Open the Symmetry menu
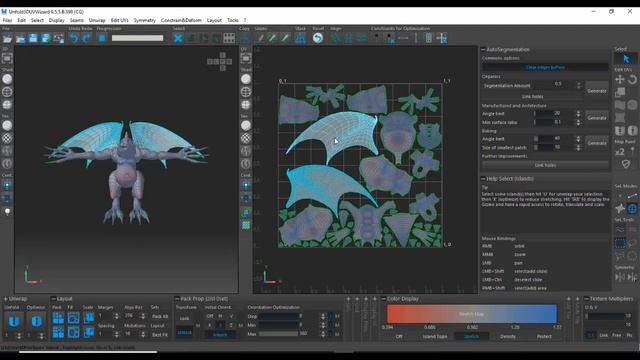640x360 pixels. pos(144,20)
